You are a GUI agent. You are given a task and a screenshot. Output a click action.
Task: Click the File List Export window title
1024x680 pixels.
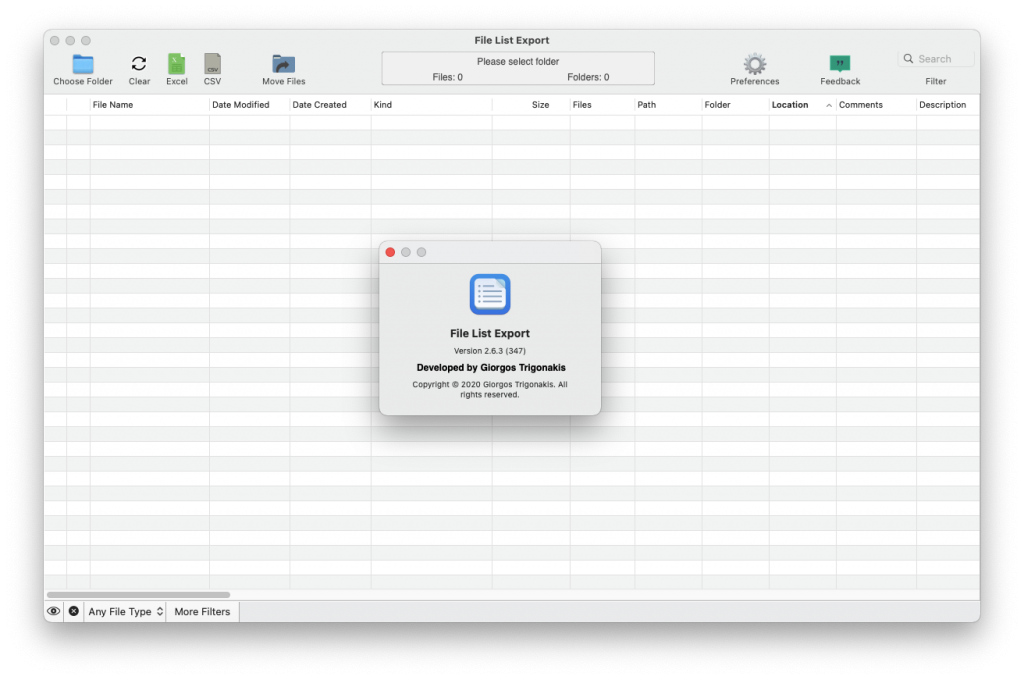point(511,40)
